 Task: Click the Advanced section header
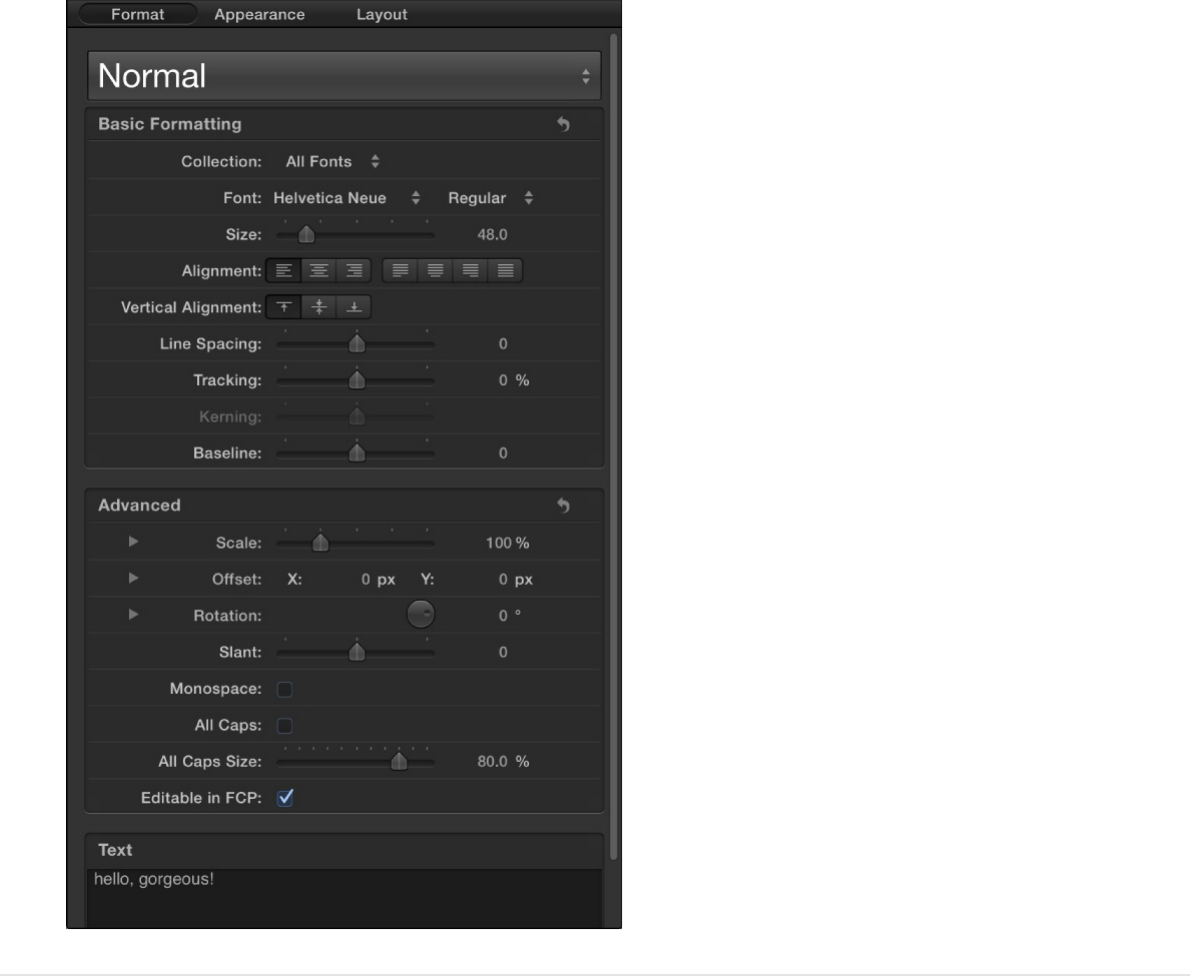point(344,505)
